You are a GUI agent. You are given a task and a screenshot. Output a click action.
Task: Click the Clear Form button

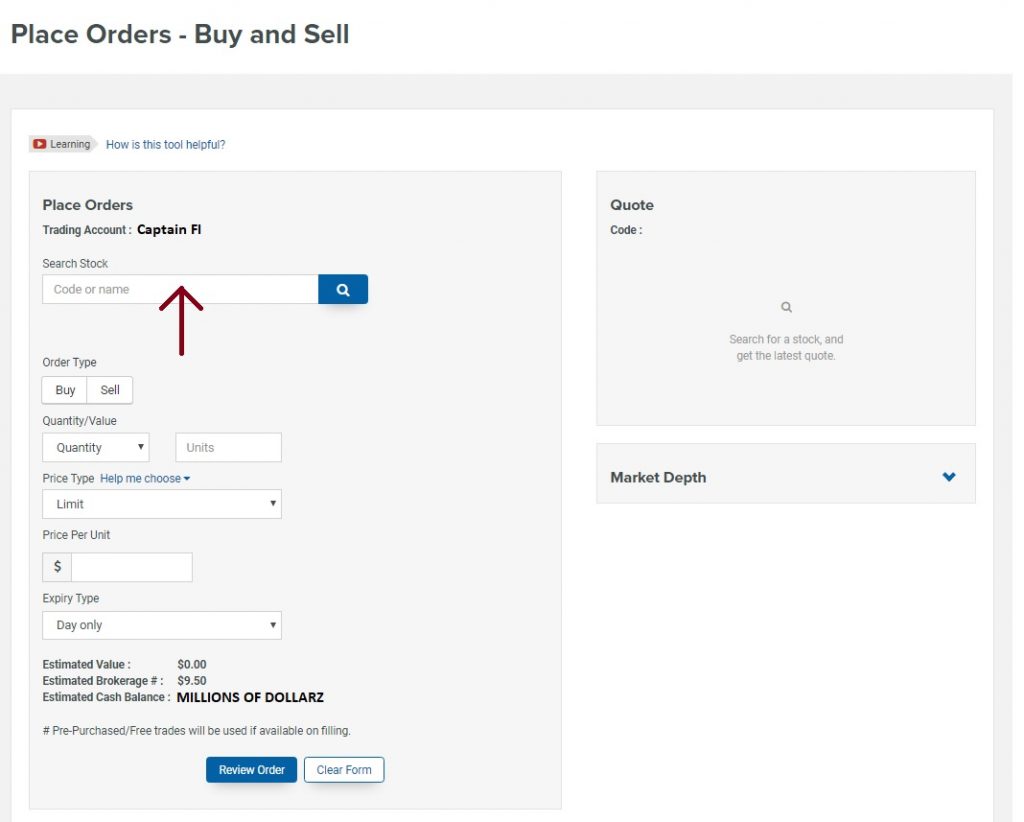pos(344,770)
